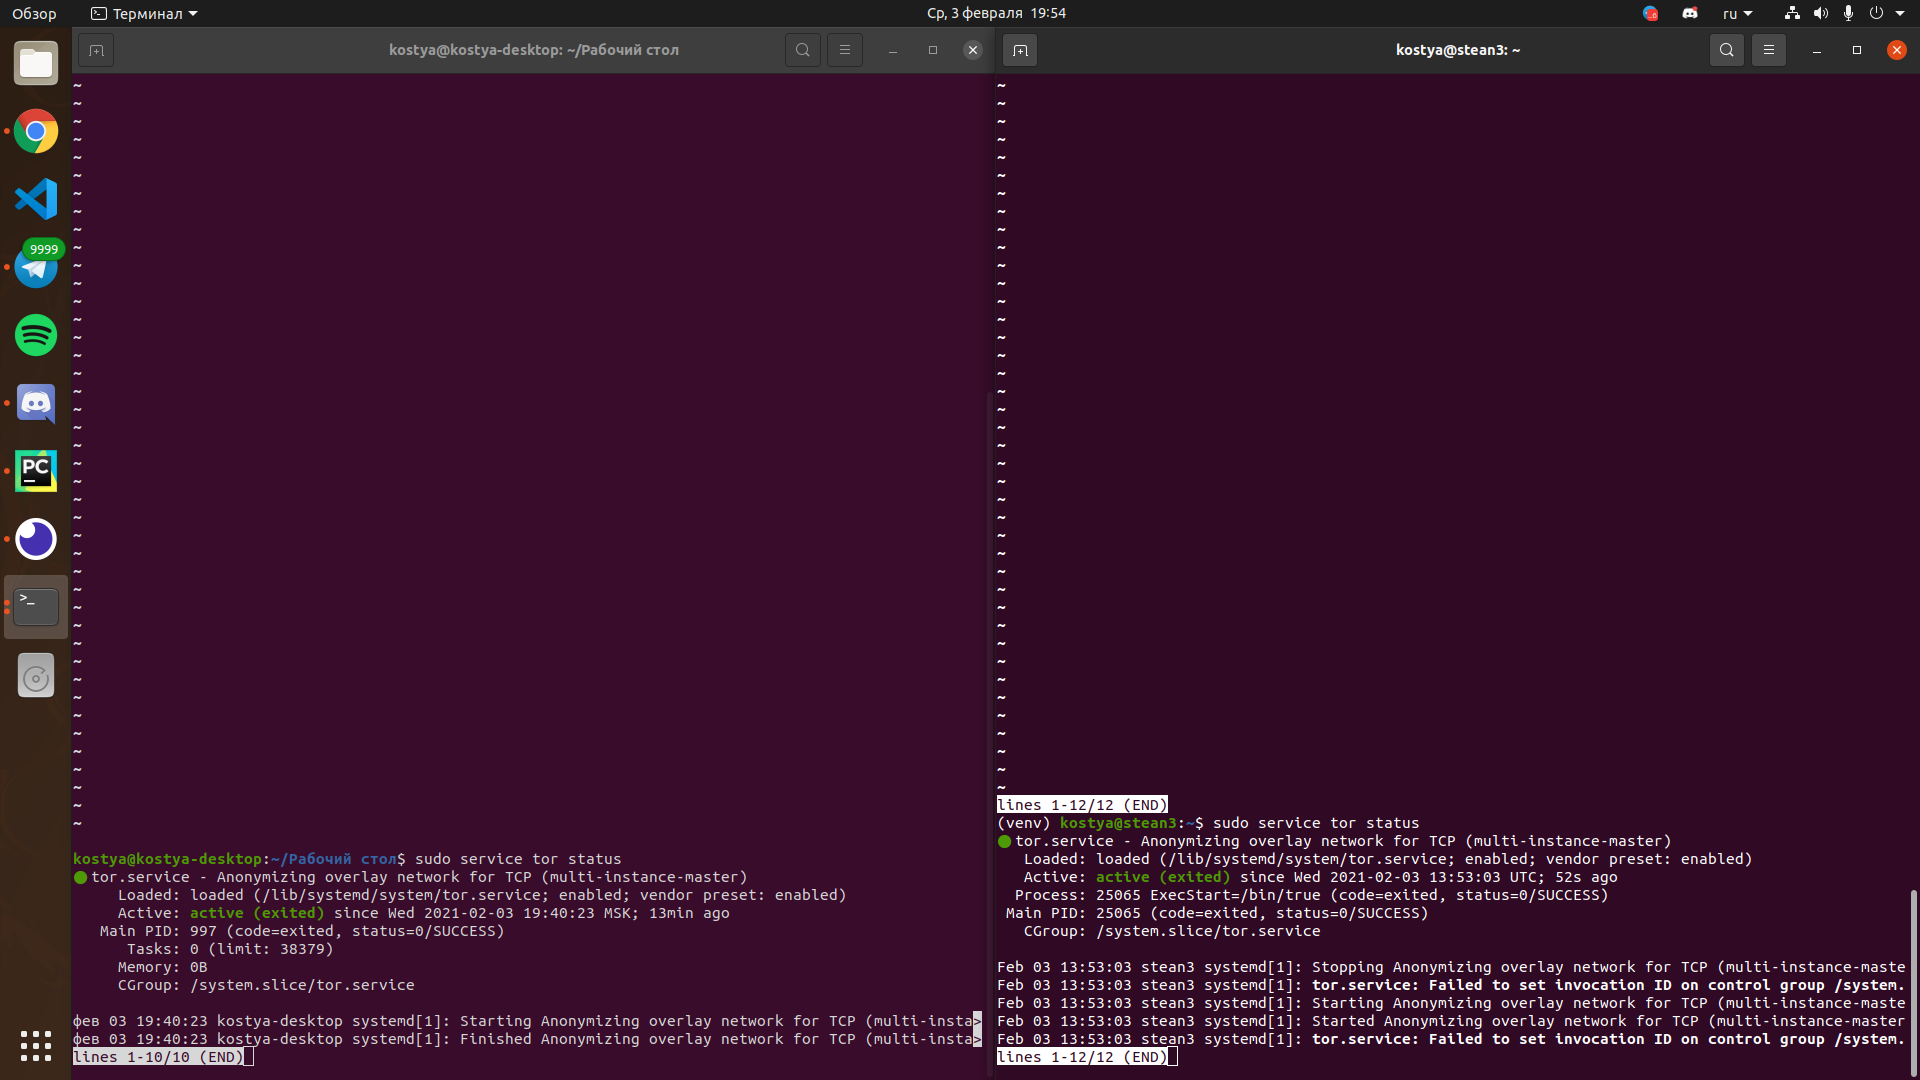Open network status icon in top bar
The image size is (1920, 1080).
coord(1792,13)
